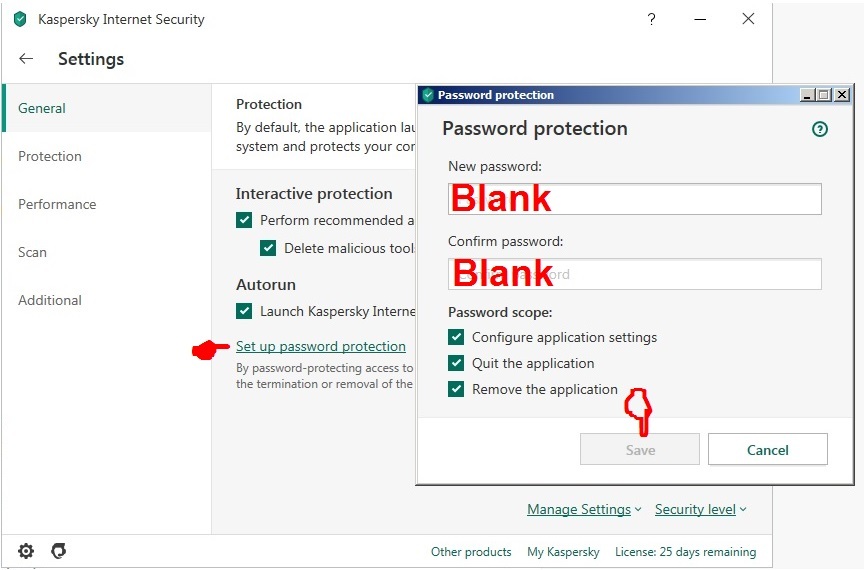Open help in Password protection dialog
864x570 pixels.
820,129
